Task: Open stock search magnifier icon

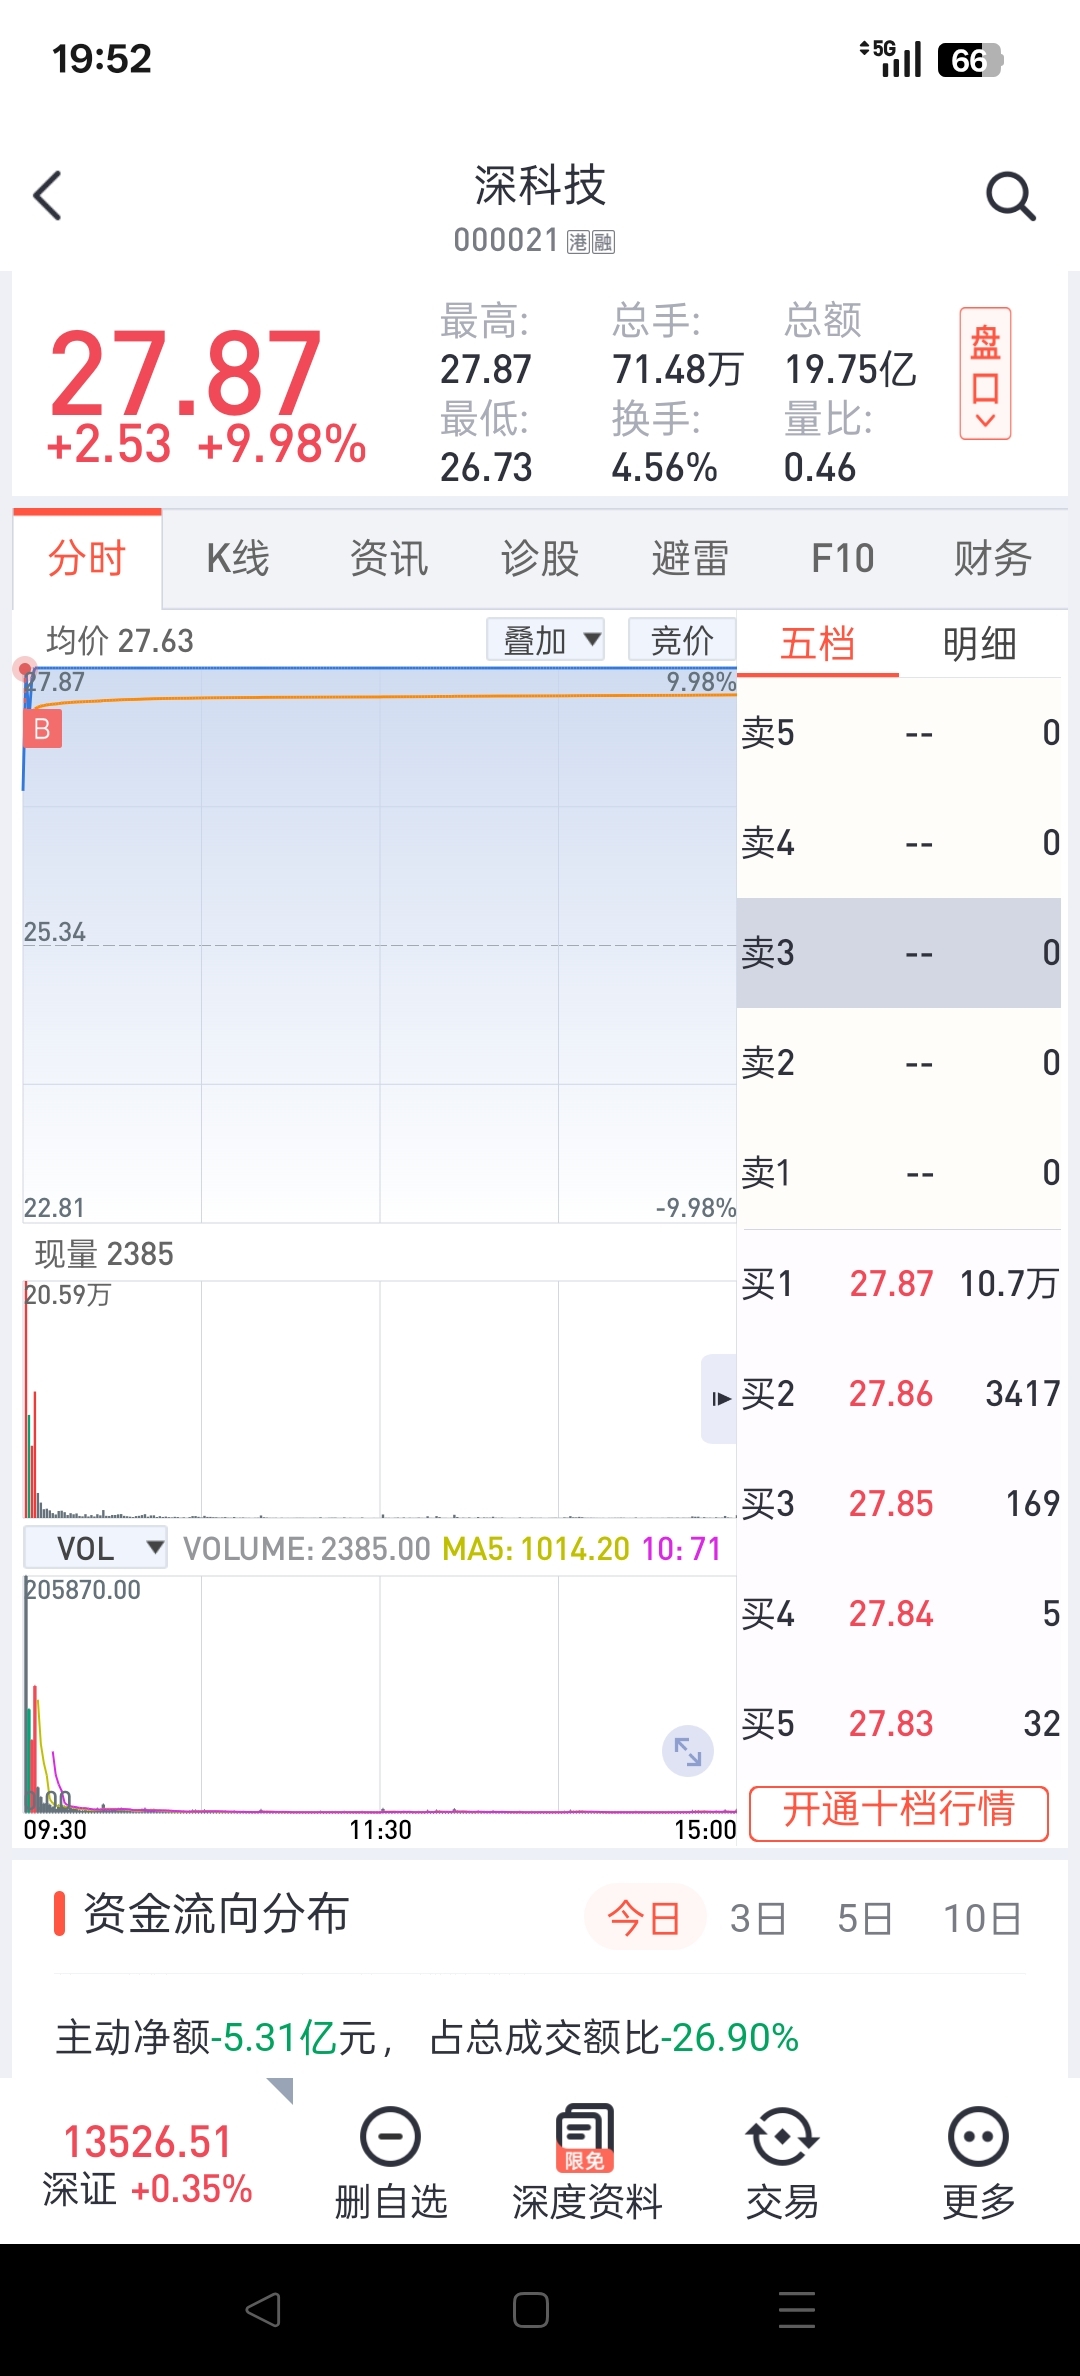Action: [x=1010, y=196]
